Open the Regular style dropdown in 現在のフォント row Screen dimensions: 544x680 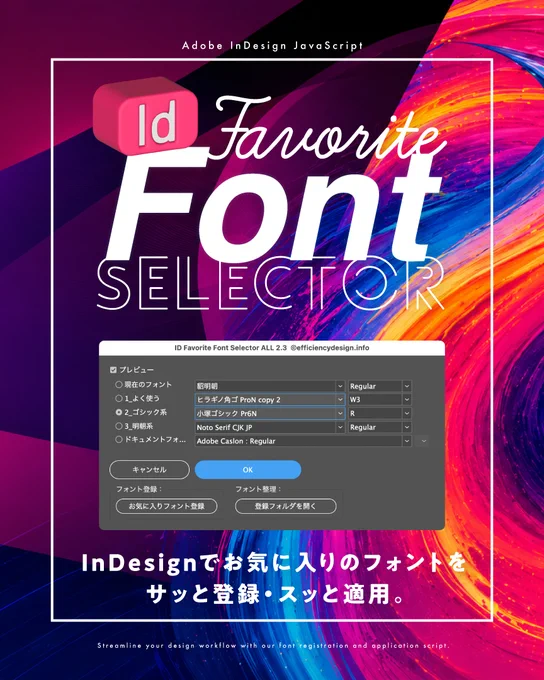click(380, 386)
